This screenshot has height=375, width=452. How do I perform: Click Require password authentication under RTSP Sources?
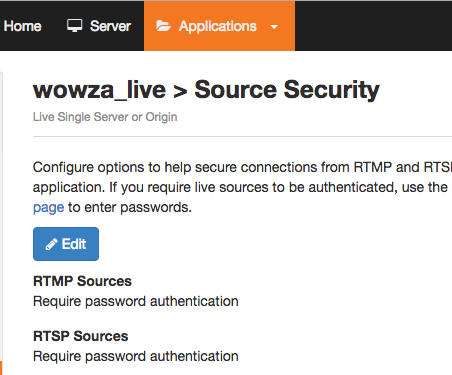click(136, 356)
